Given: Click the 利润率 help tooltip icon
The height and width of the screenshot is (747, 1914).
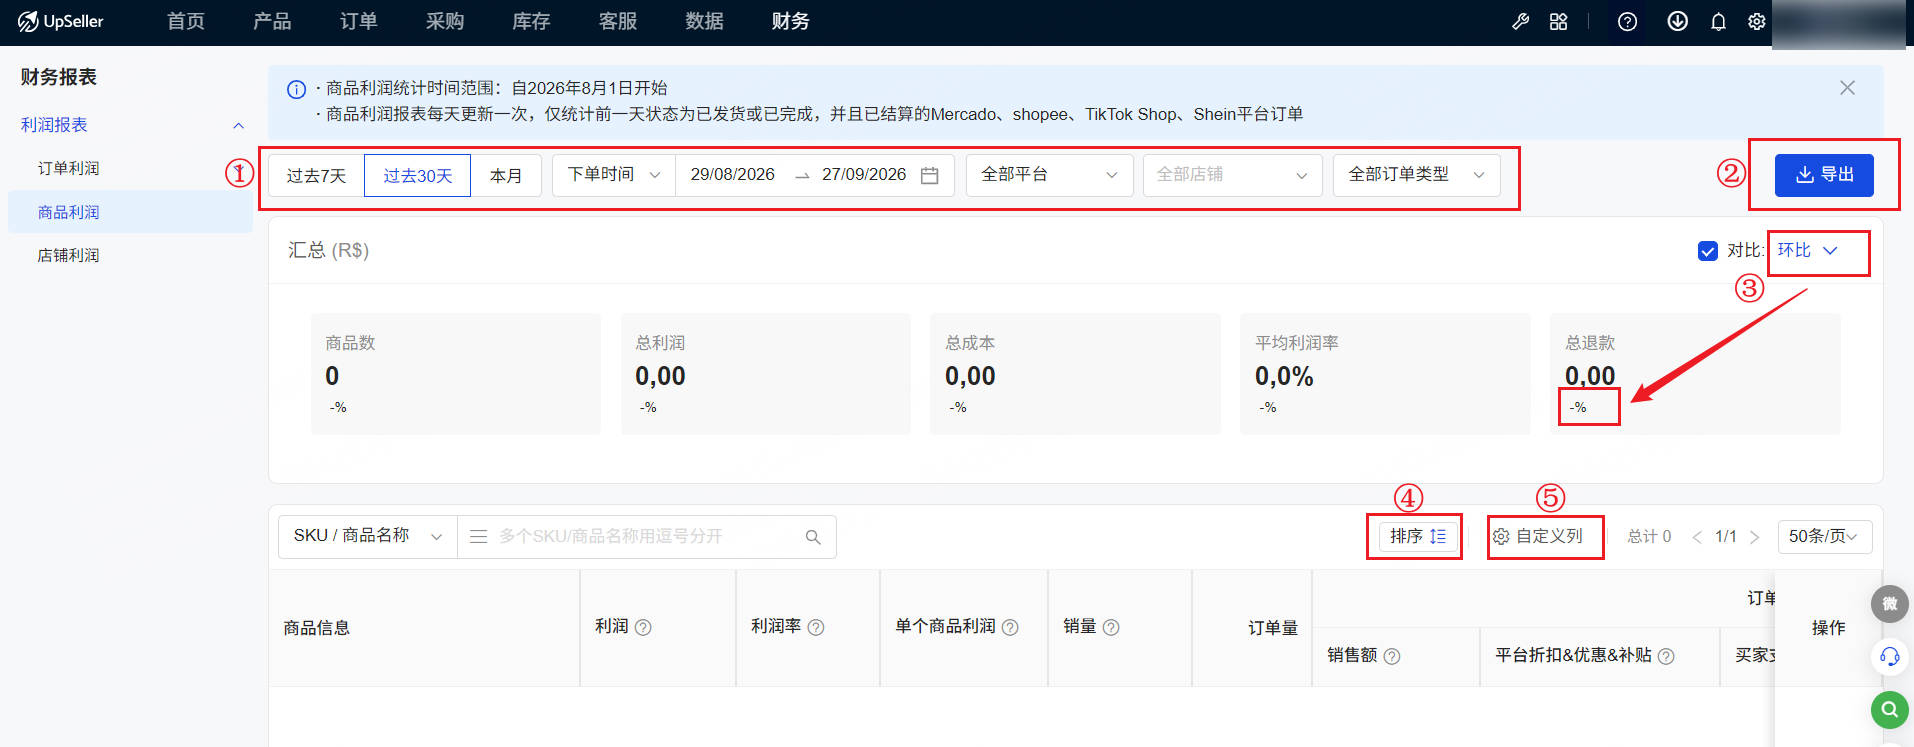Looking at the screenshot, I should pyautogui.click(x=816, y=627).
